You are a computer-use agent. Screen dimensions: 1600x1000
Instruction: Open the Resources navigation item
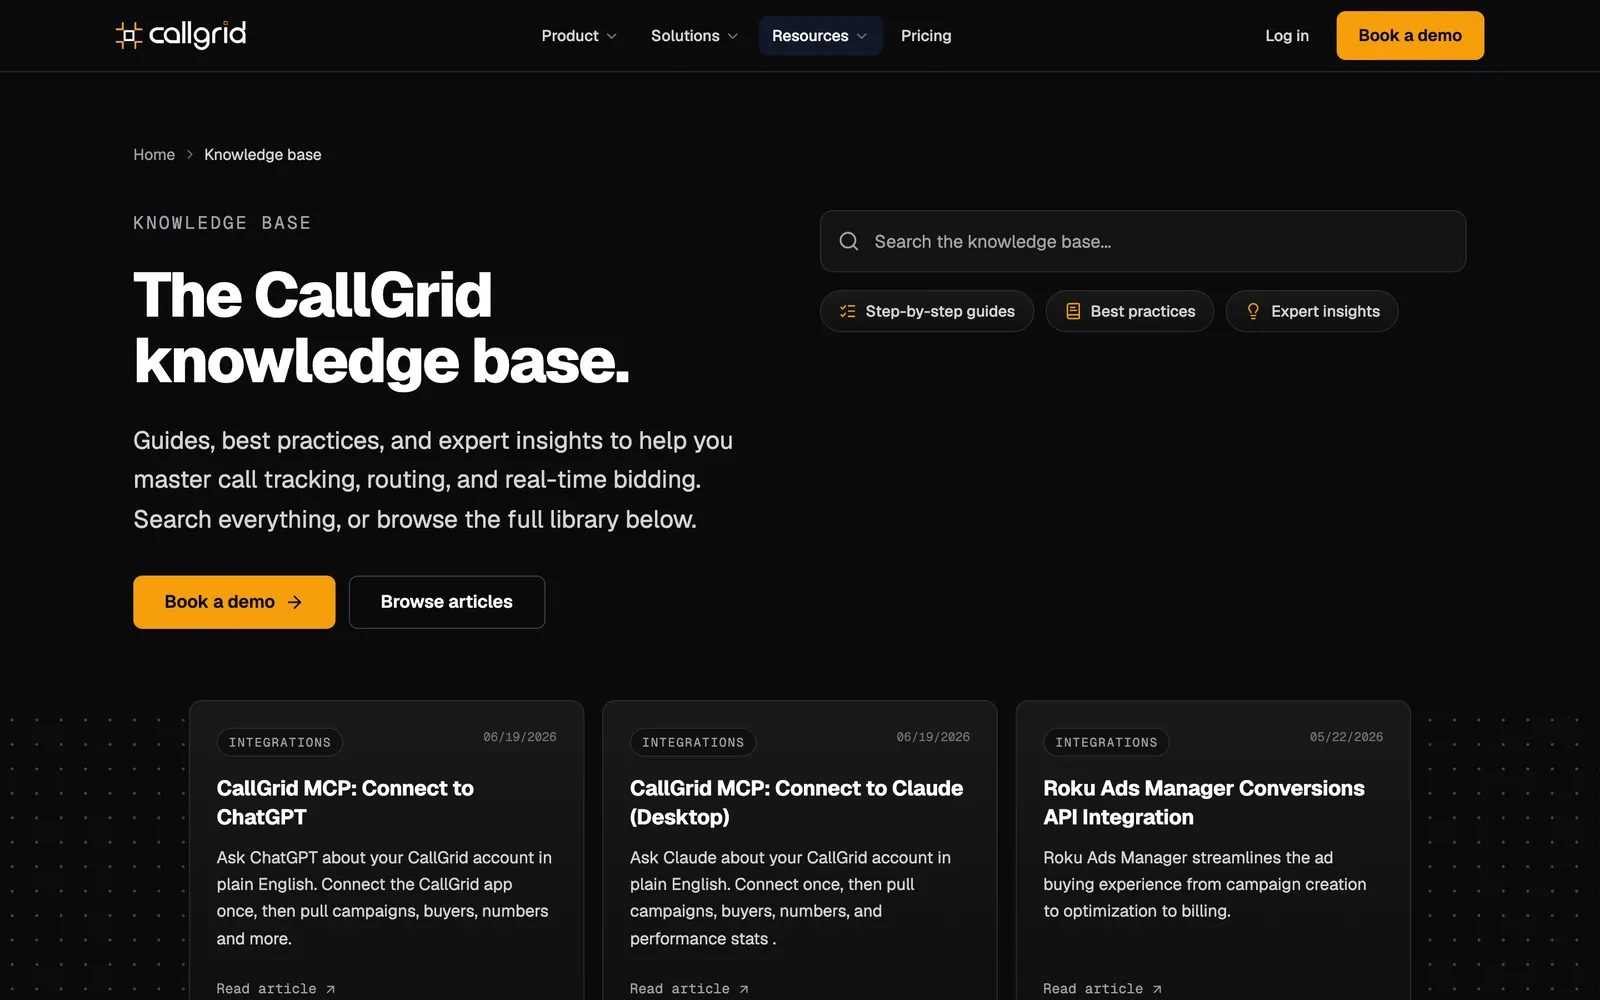click(820, 36)
